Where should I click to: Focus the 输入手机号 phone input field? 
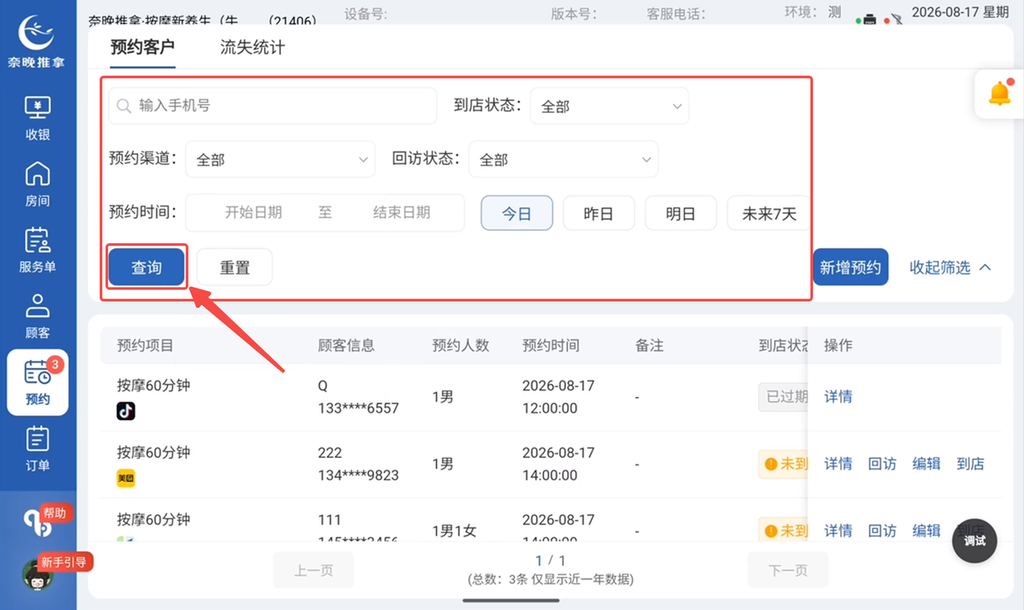coord(273,106)
